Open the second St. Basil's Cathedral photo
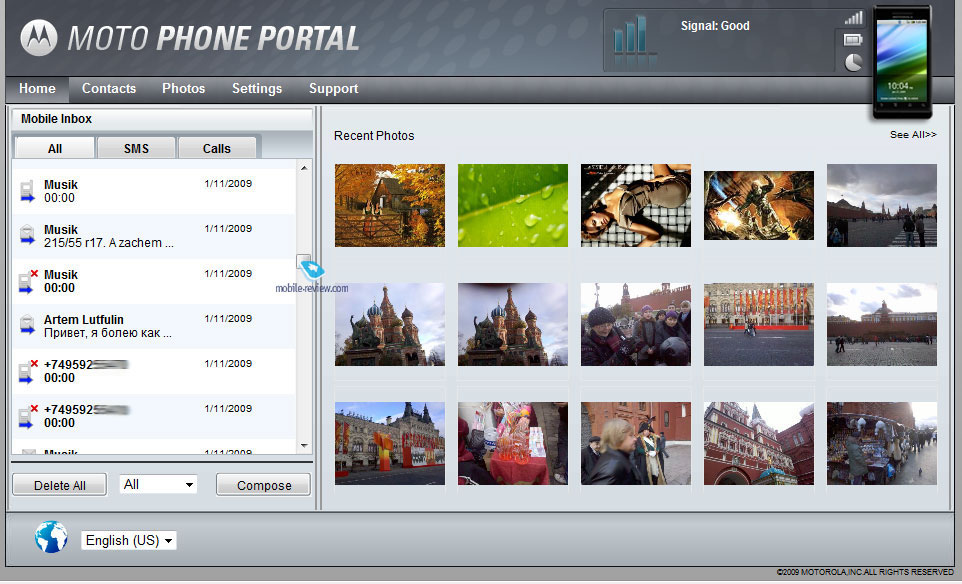Image resolution: width=962 pixels, height=584 pixels. pos(513,325)
